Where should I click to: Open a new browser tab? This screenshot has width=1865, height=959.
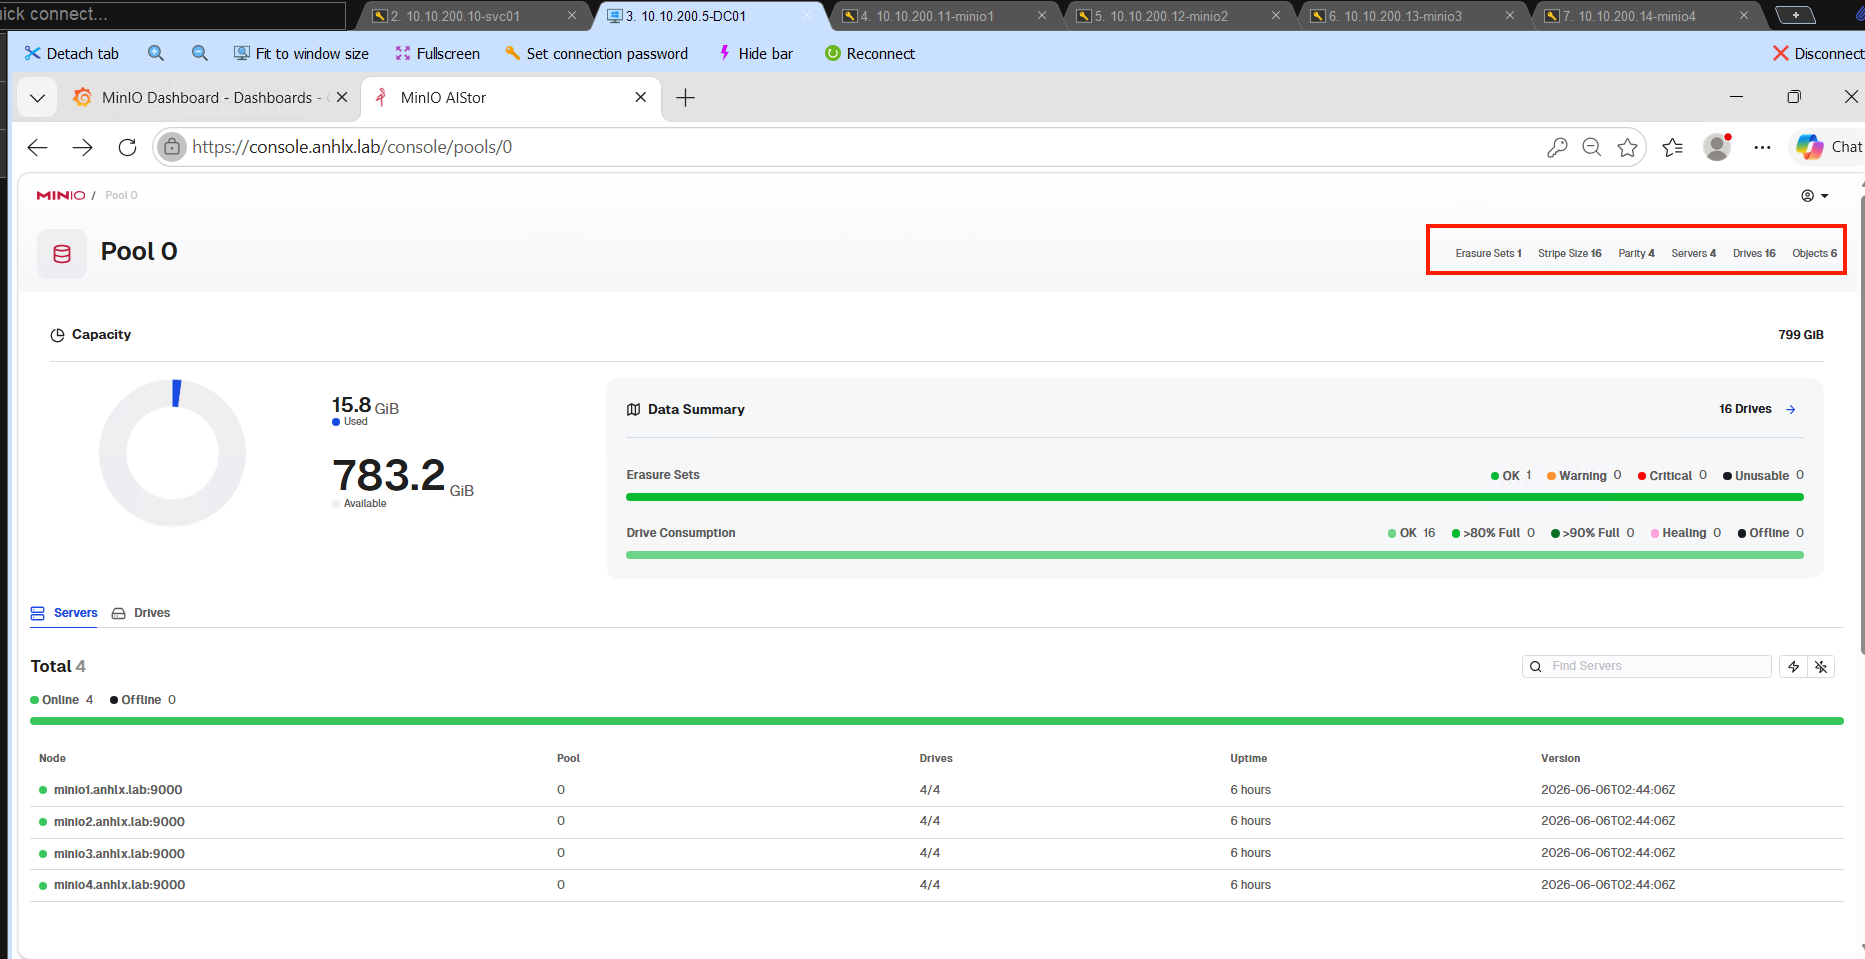point(685,98)
